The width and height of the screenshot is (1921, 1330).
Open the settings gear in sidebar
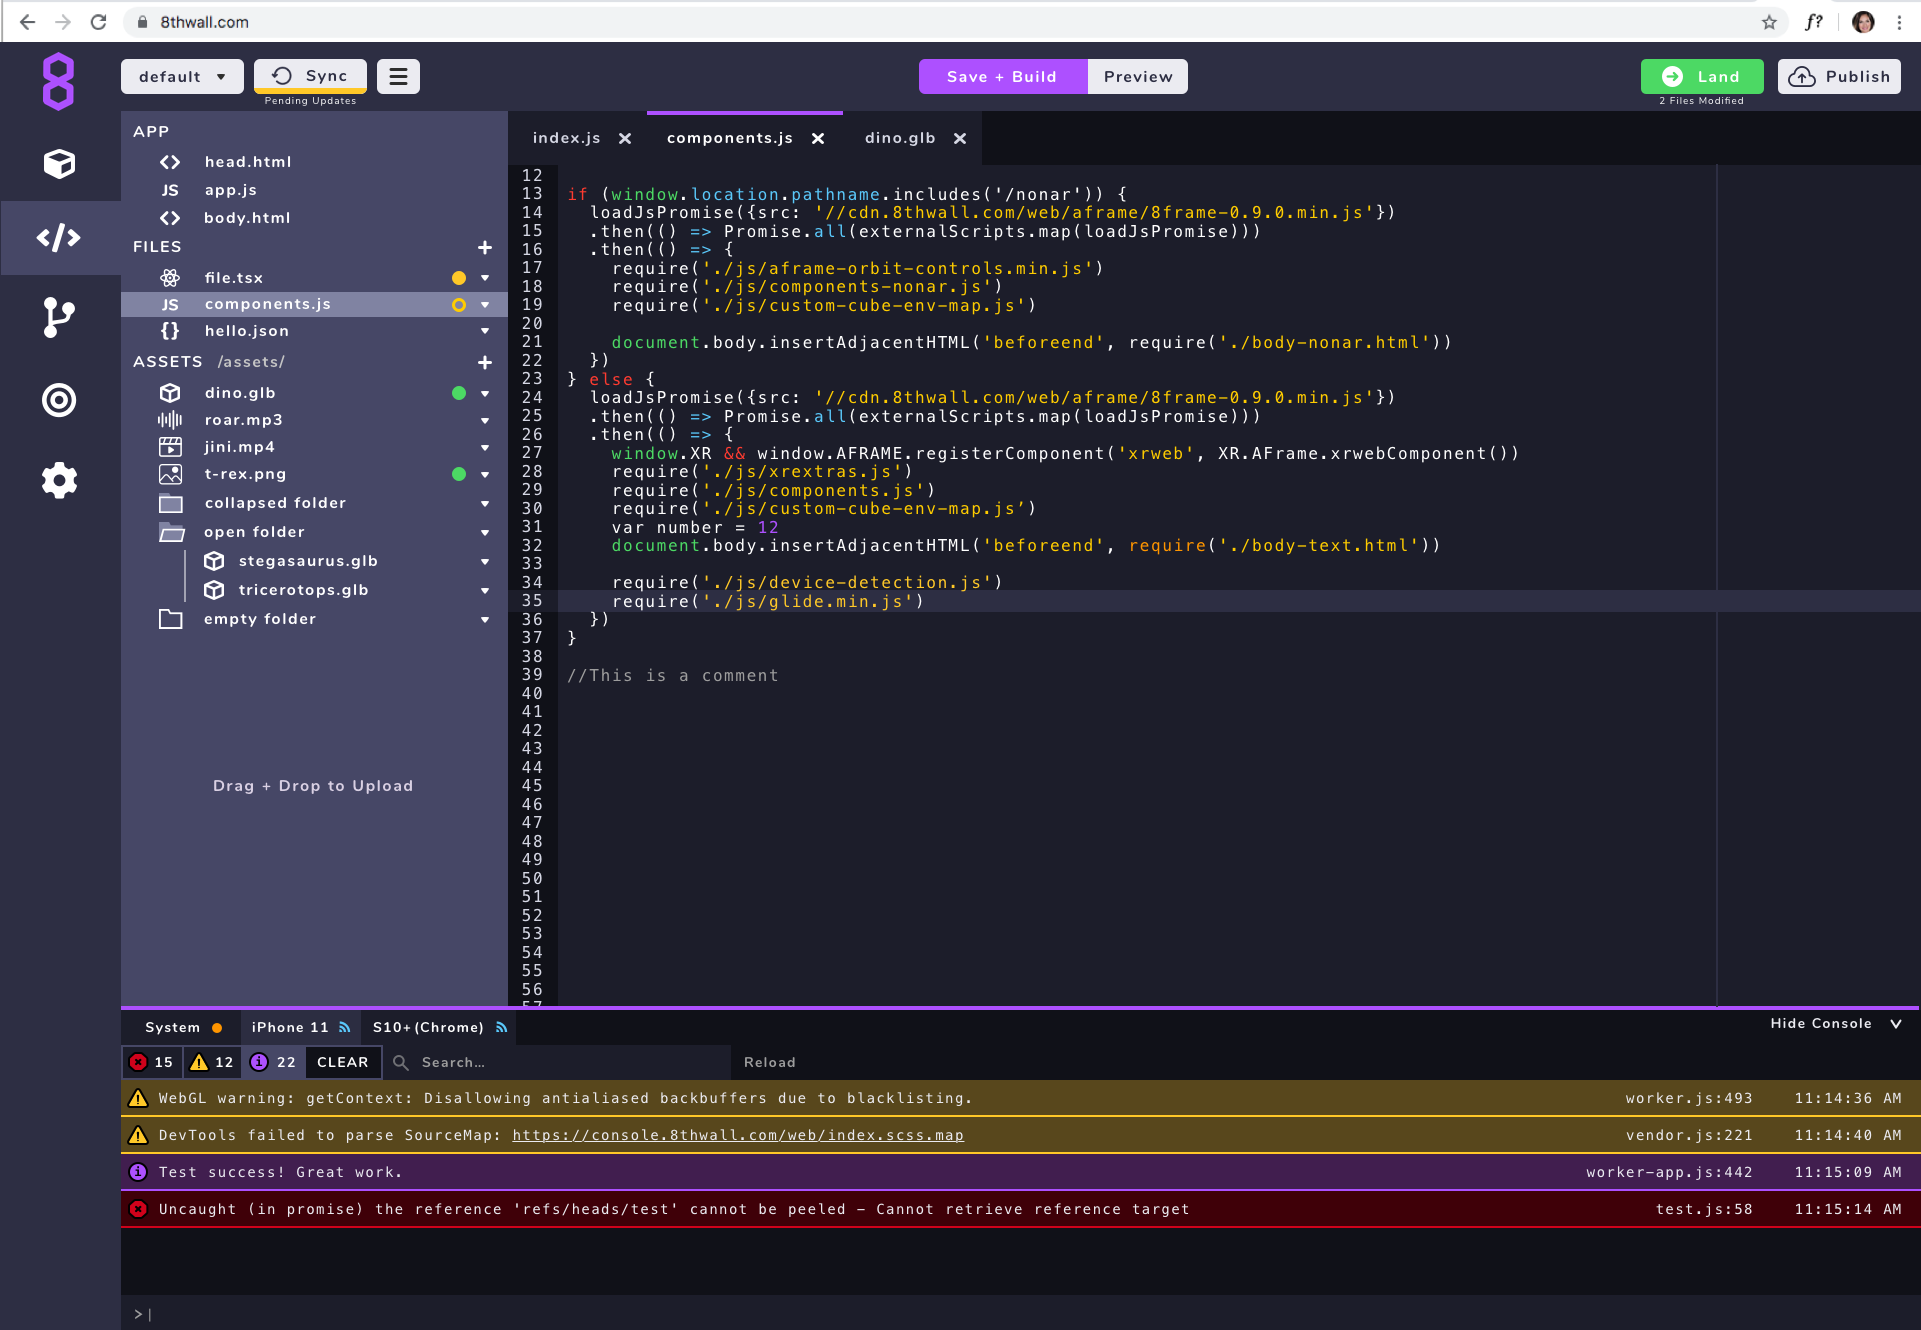(59, 480)
